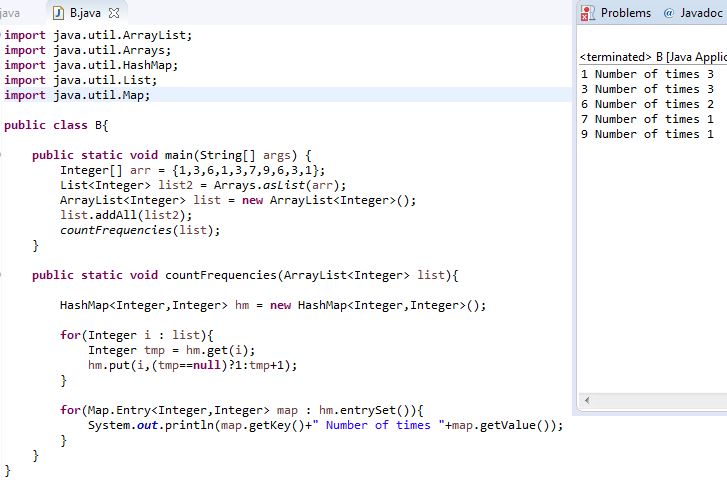Click the 'public class B{' declaration
This screenshot has width=727, height=480.
(56, 125)
